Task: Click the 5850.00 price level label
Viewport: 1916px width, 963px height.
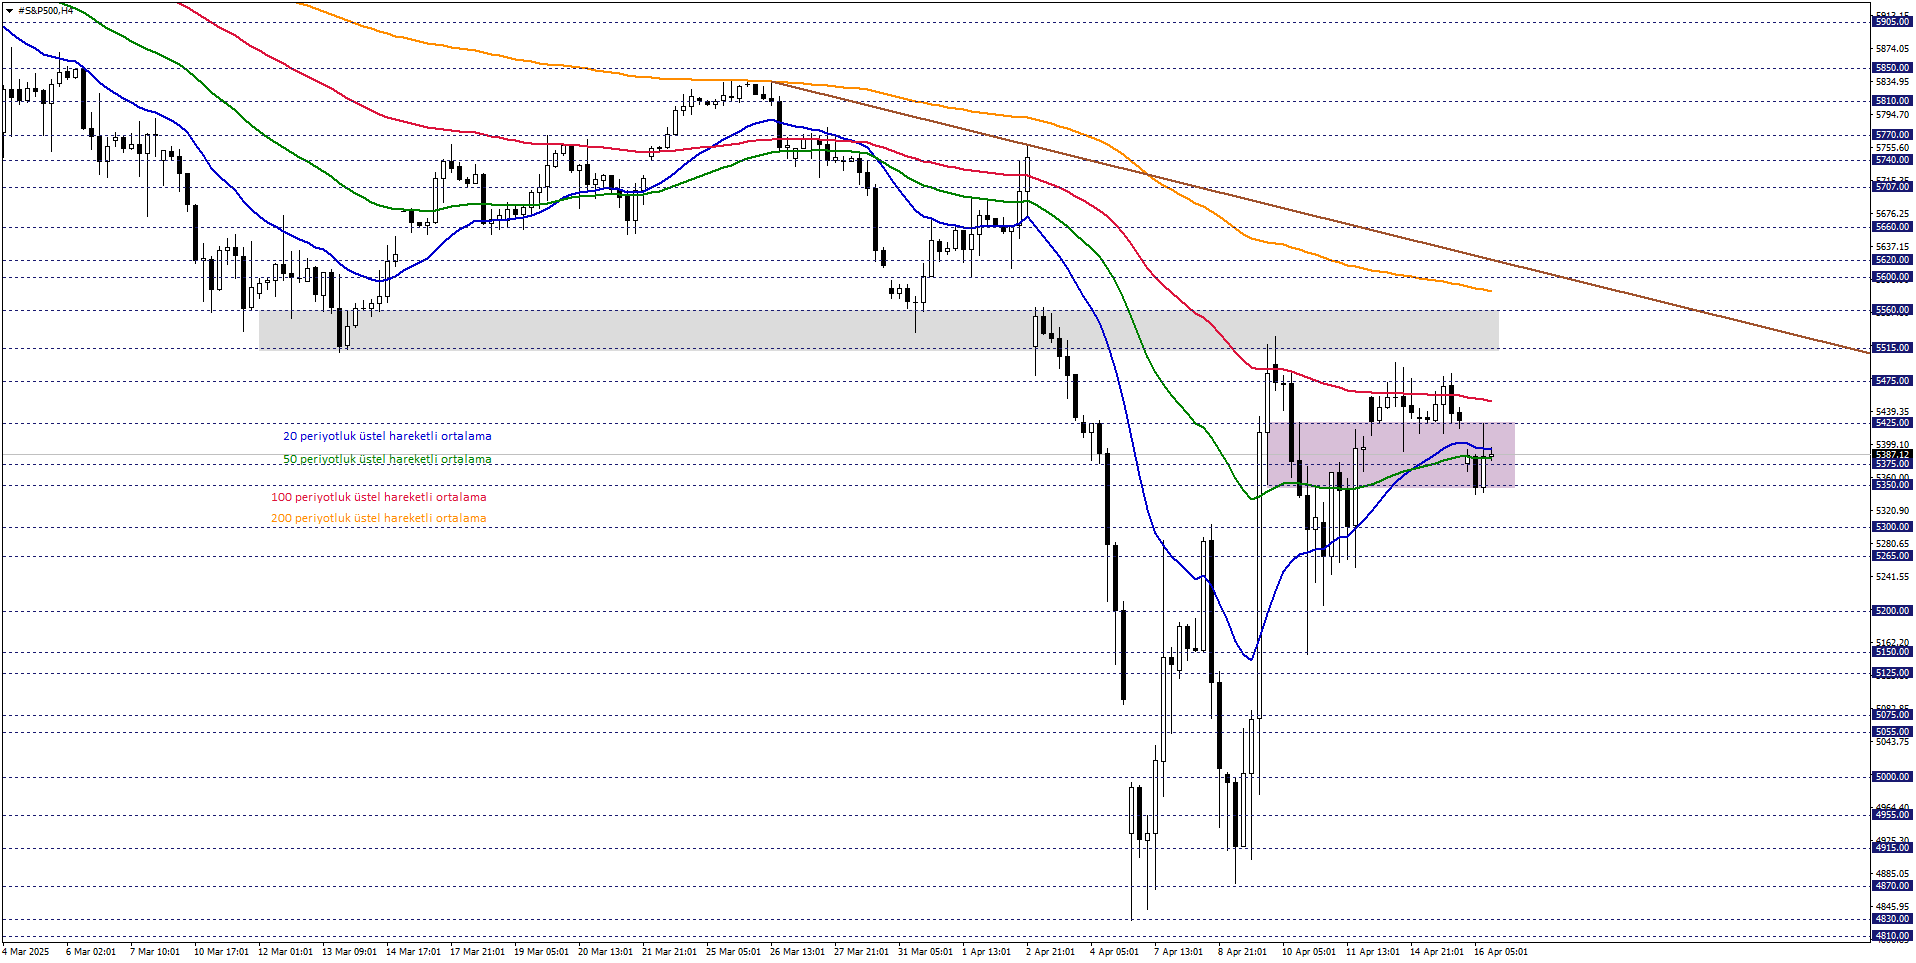Action: tap(1892, 68)
